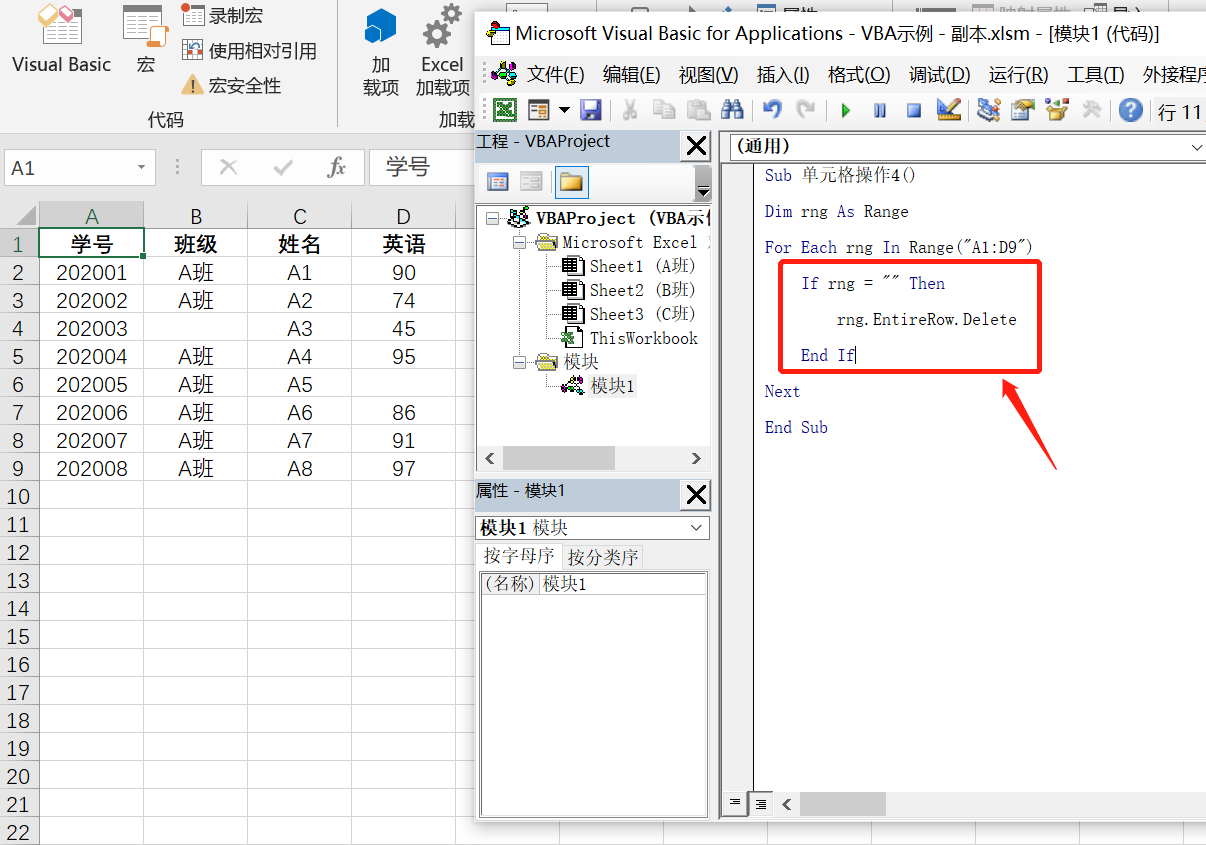The height and width of the screenshot is (845, 1206).
Task: Click 使用相对引用 in the Code group
Action: pos(251,48)
